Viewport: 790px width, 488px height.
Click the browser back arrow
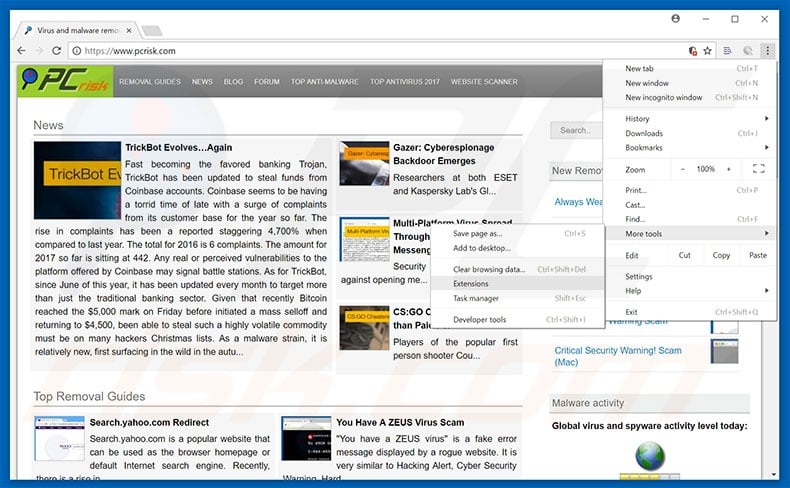21,51
